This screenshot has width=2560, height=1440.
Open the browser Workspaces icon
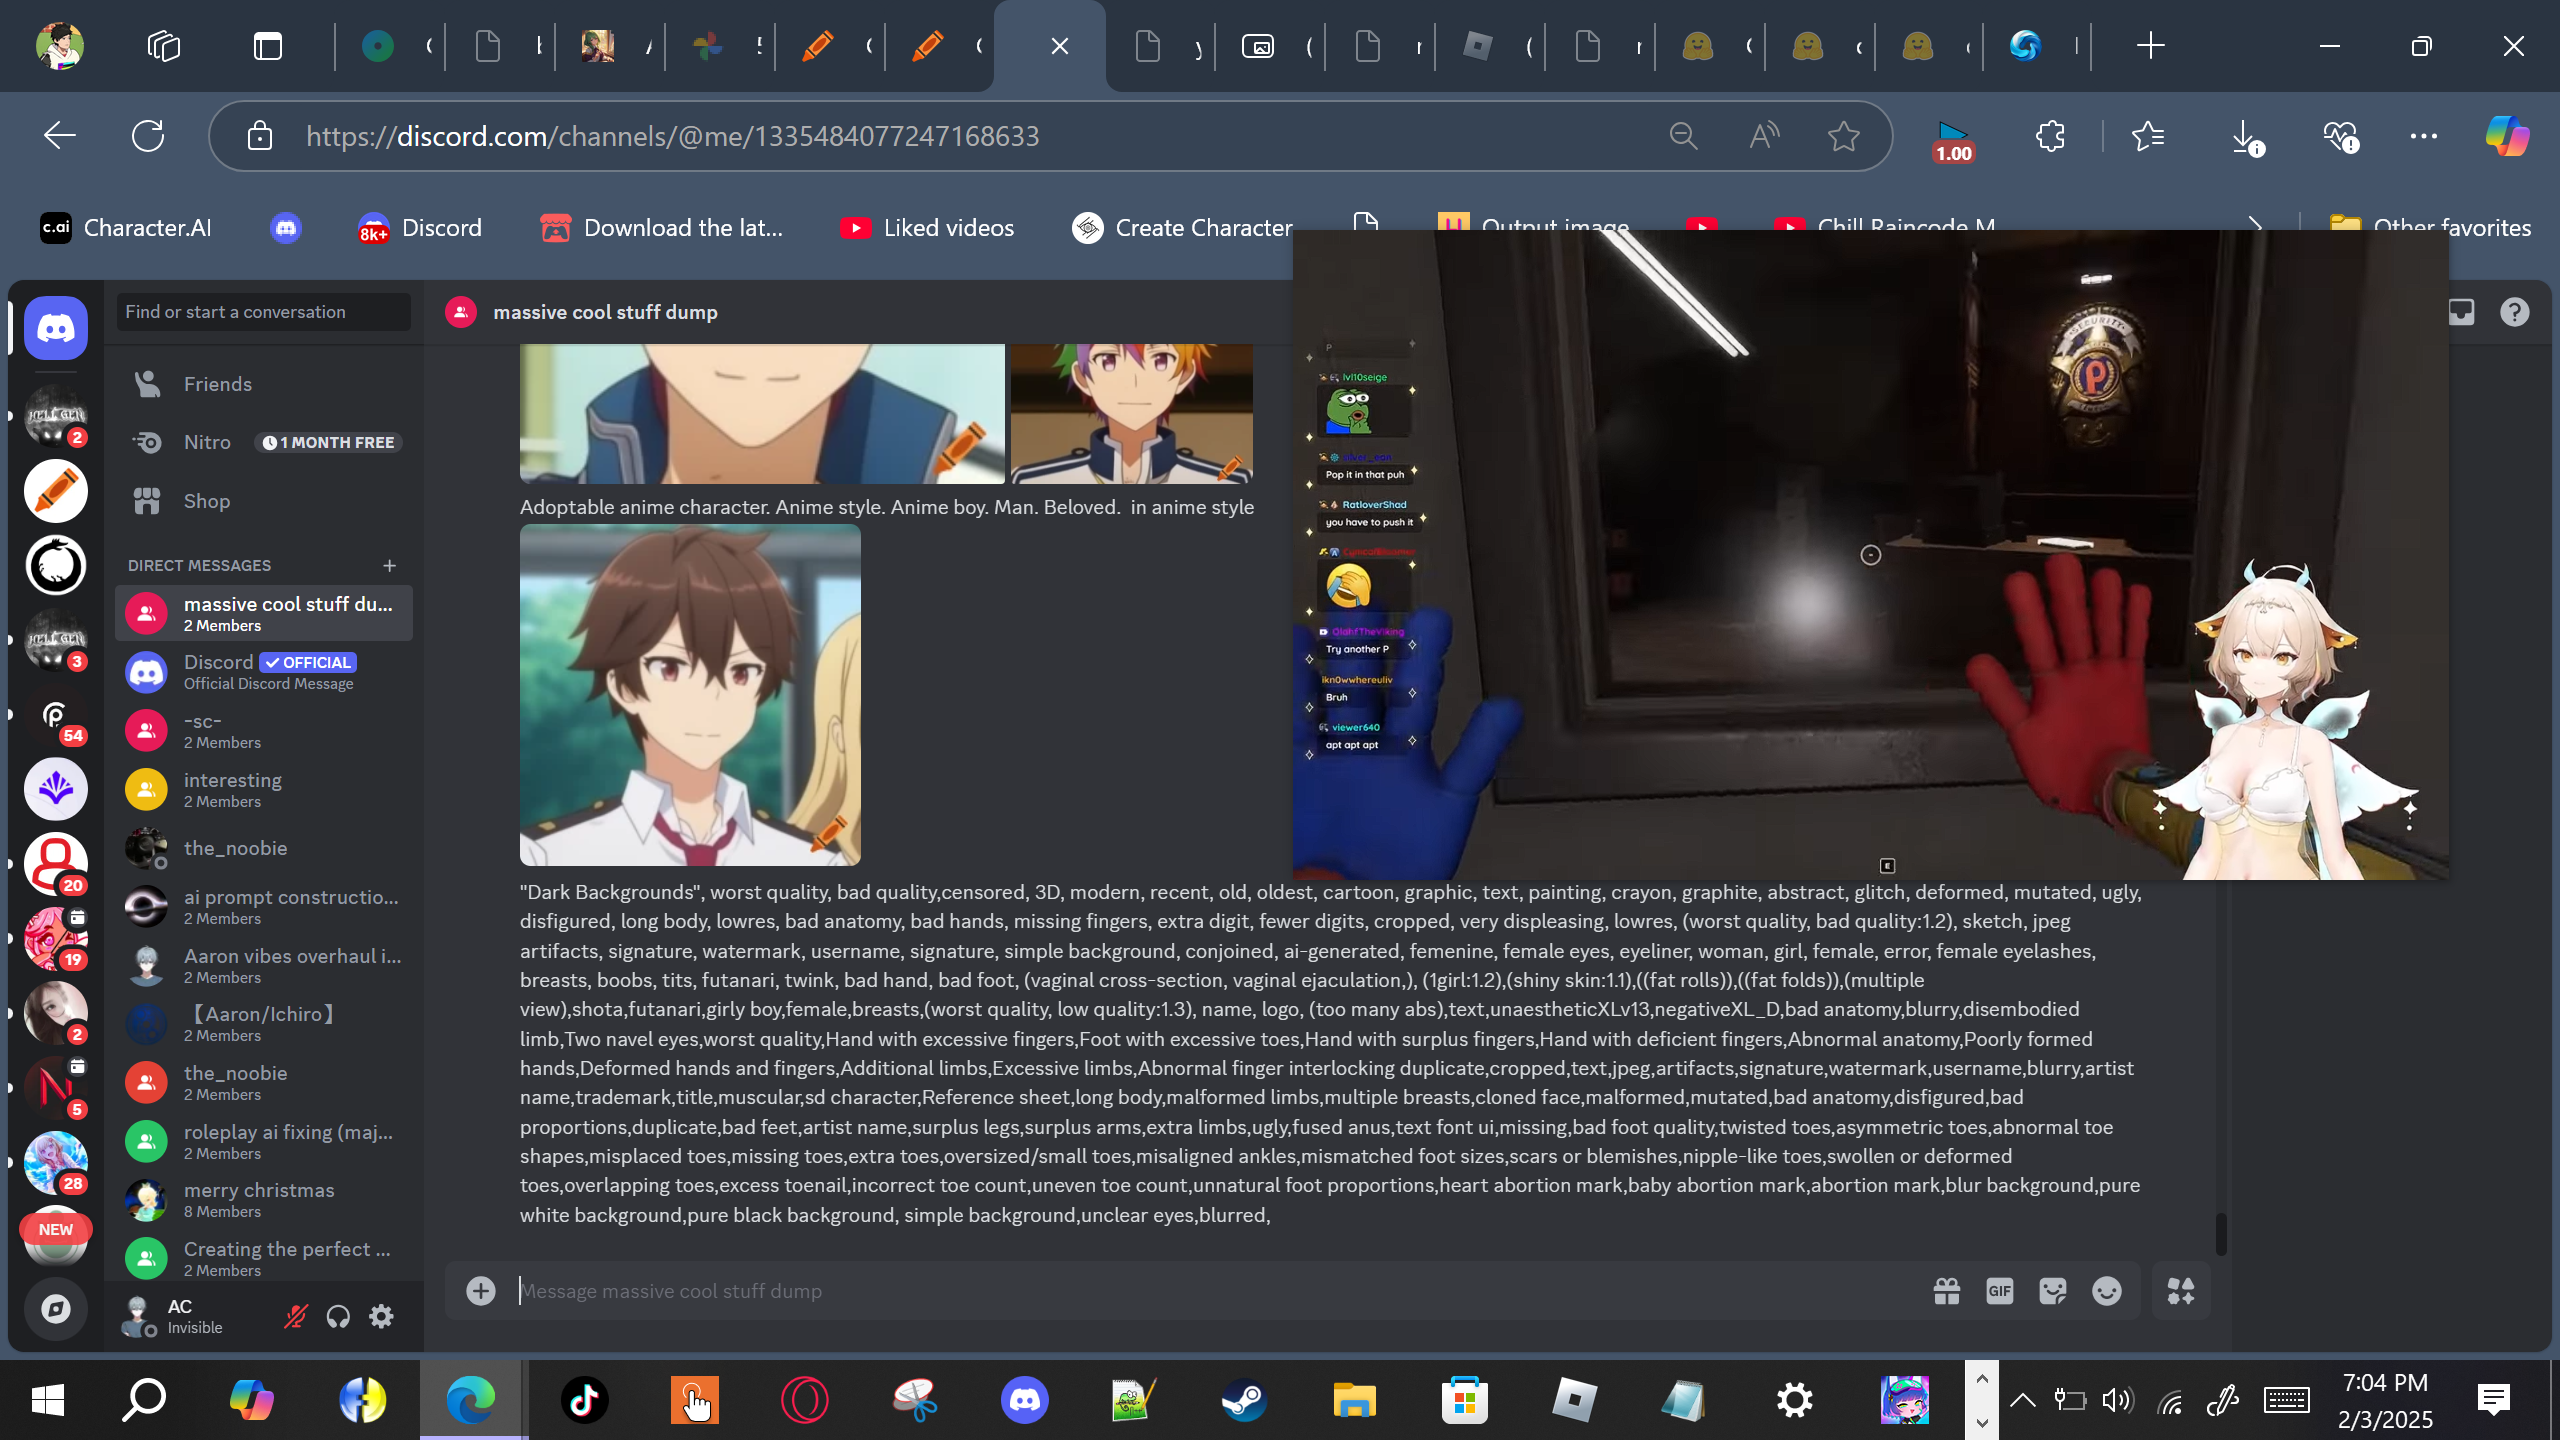pos(164,46)
